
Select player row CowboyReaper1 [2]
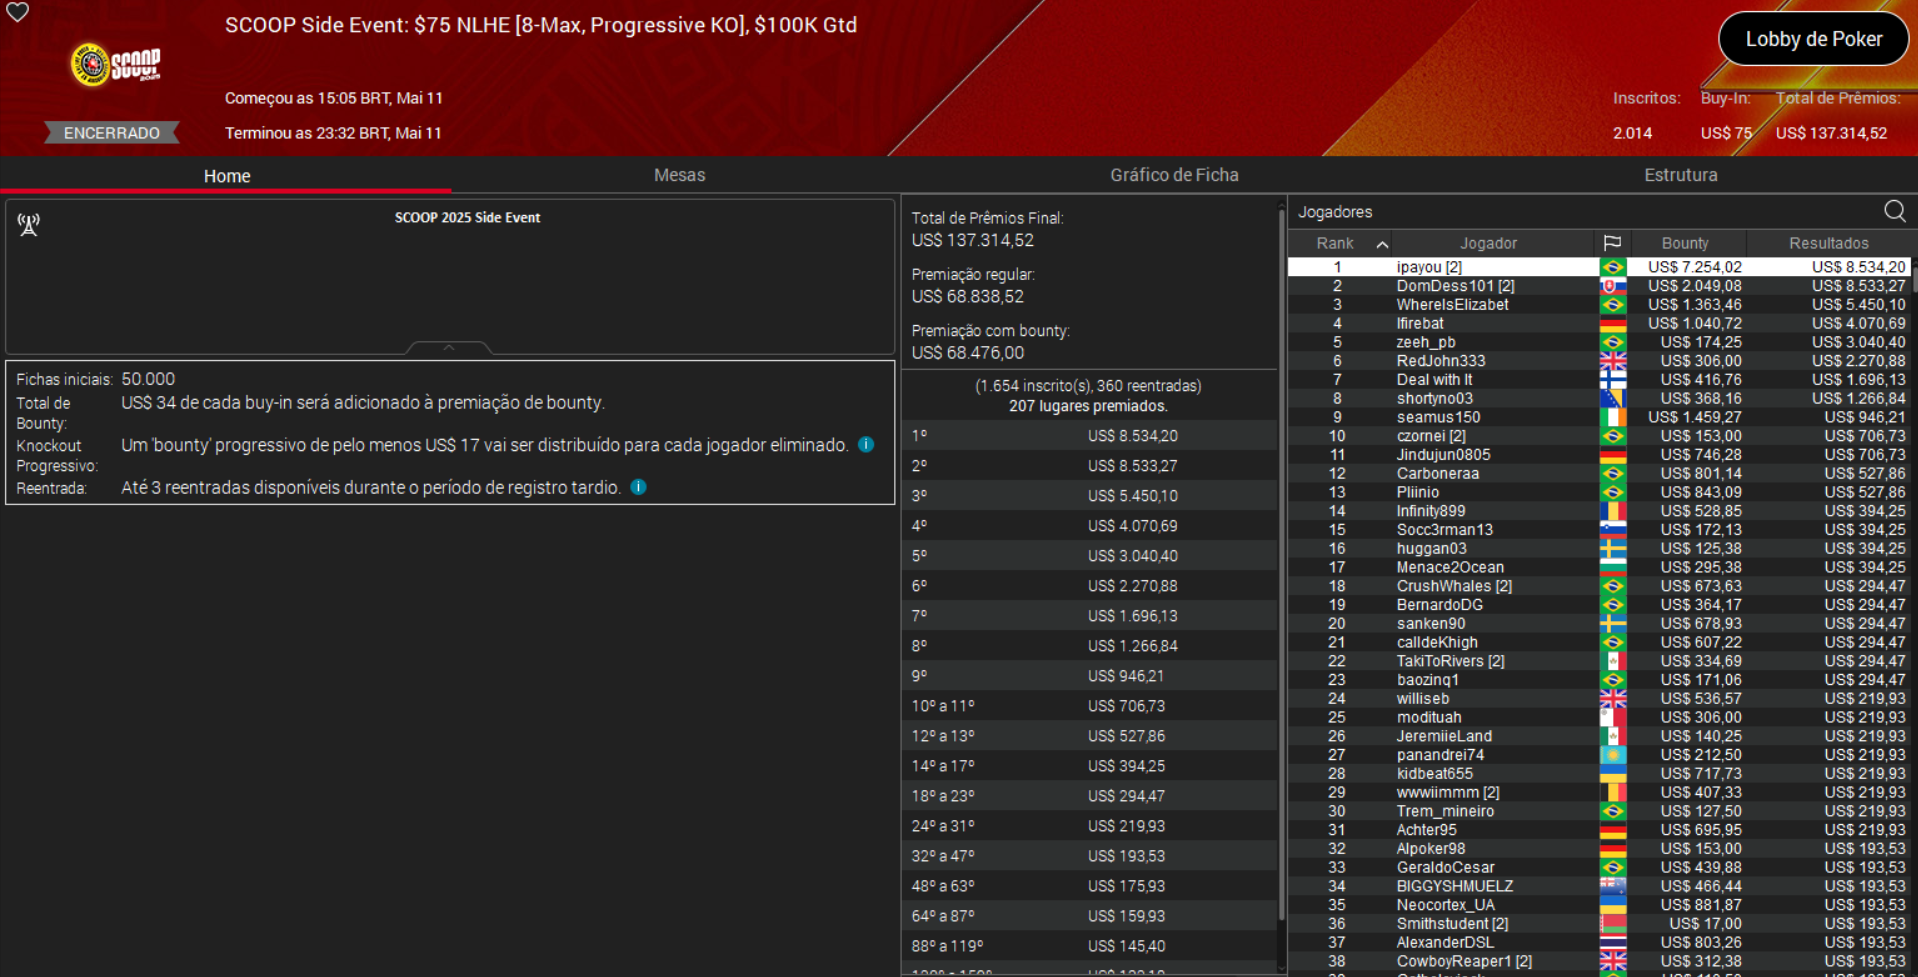(x=1599, y=961)
